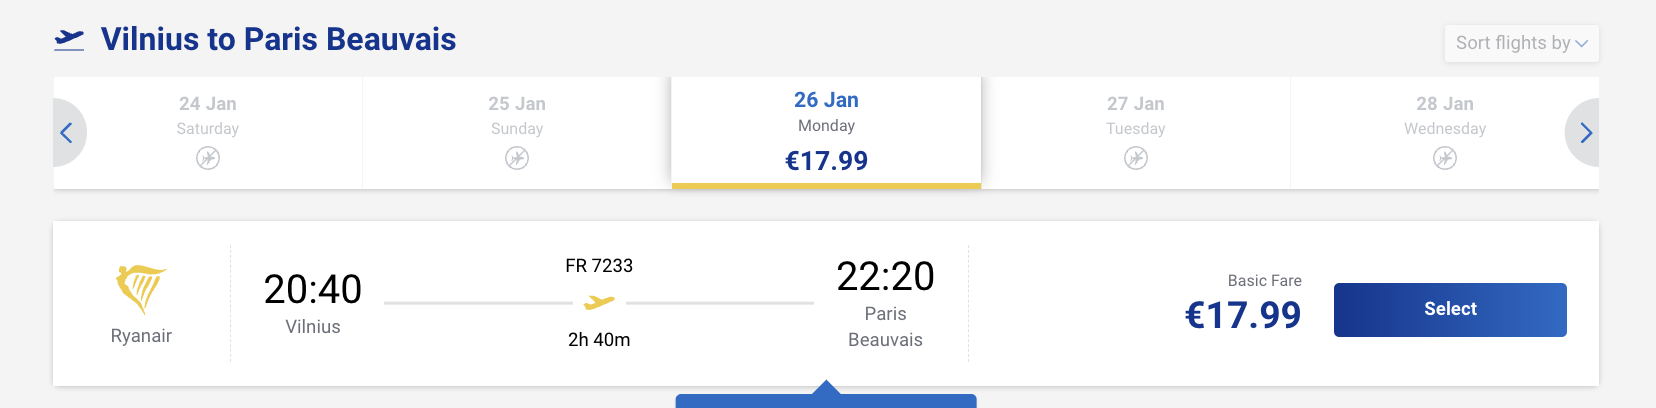Click the 20:40 departure time
The width and height of the screenshot is (1656, 408).
(x=313, y=289)
